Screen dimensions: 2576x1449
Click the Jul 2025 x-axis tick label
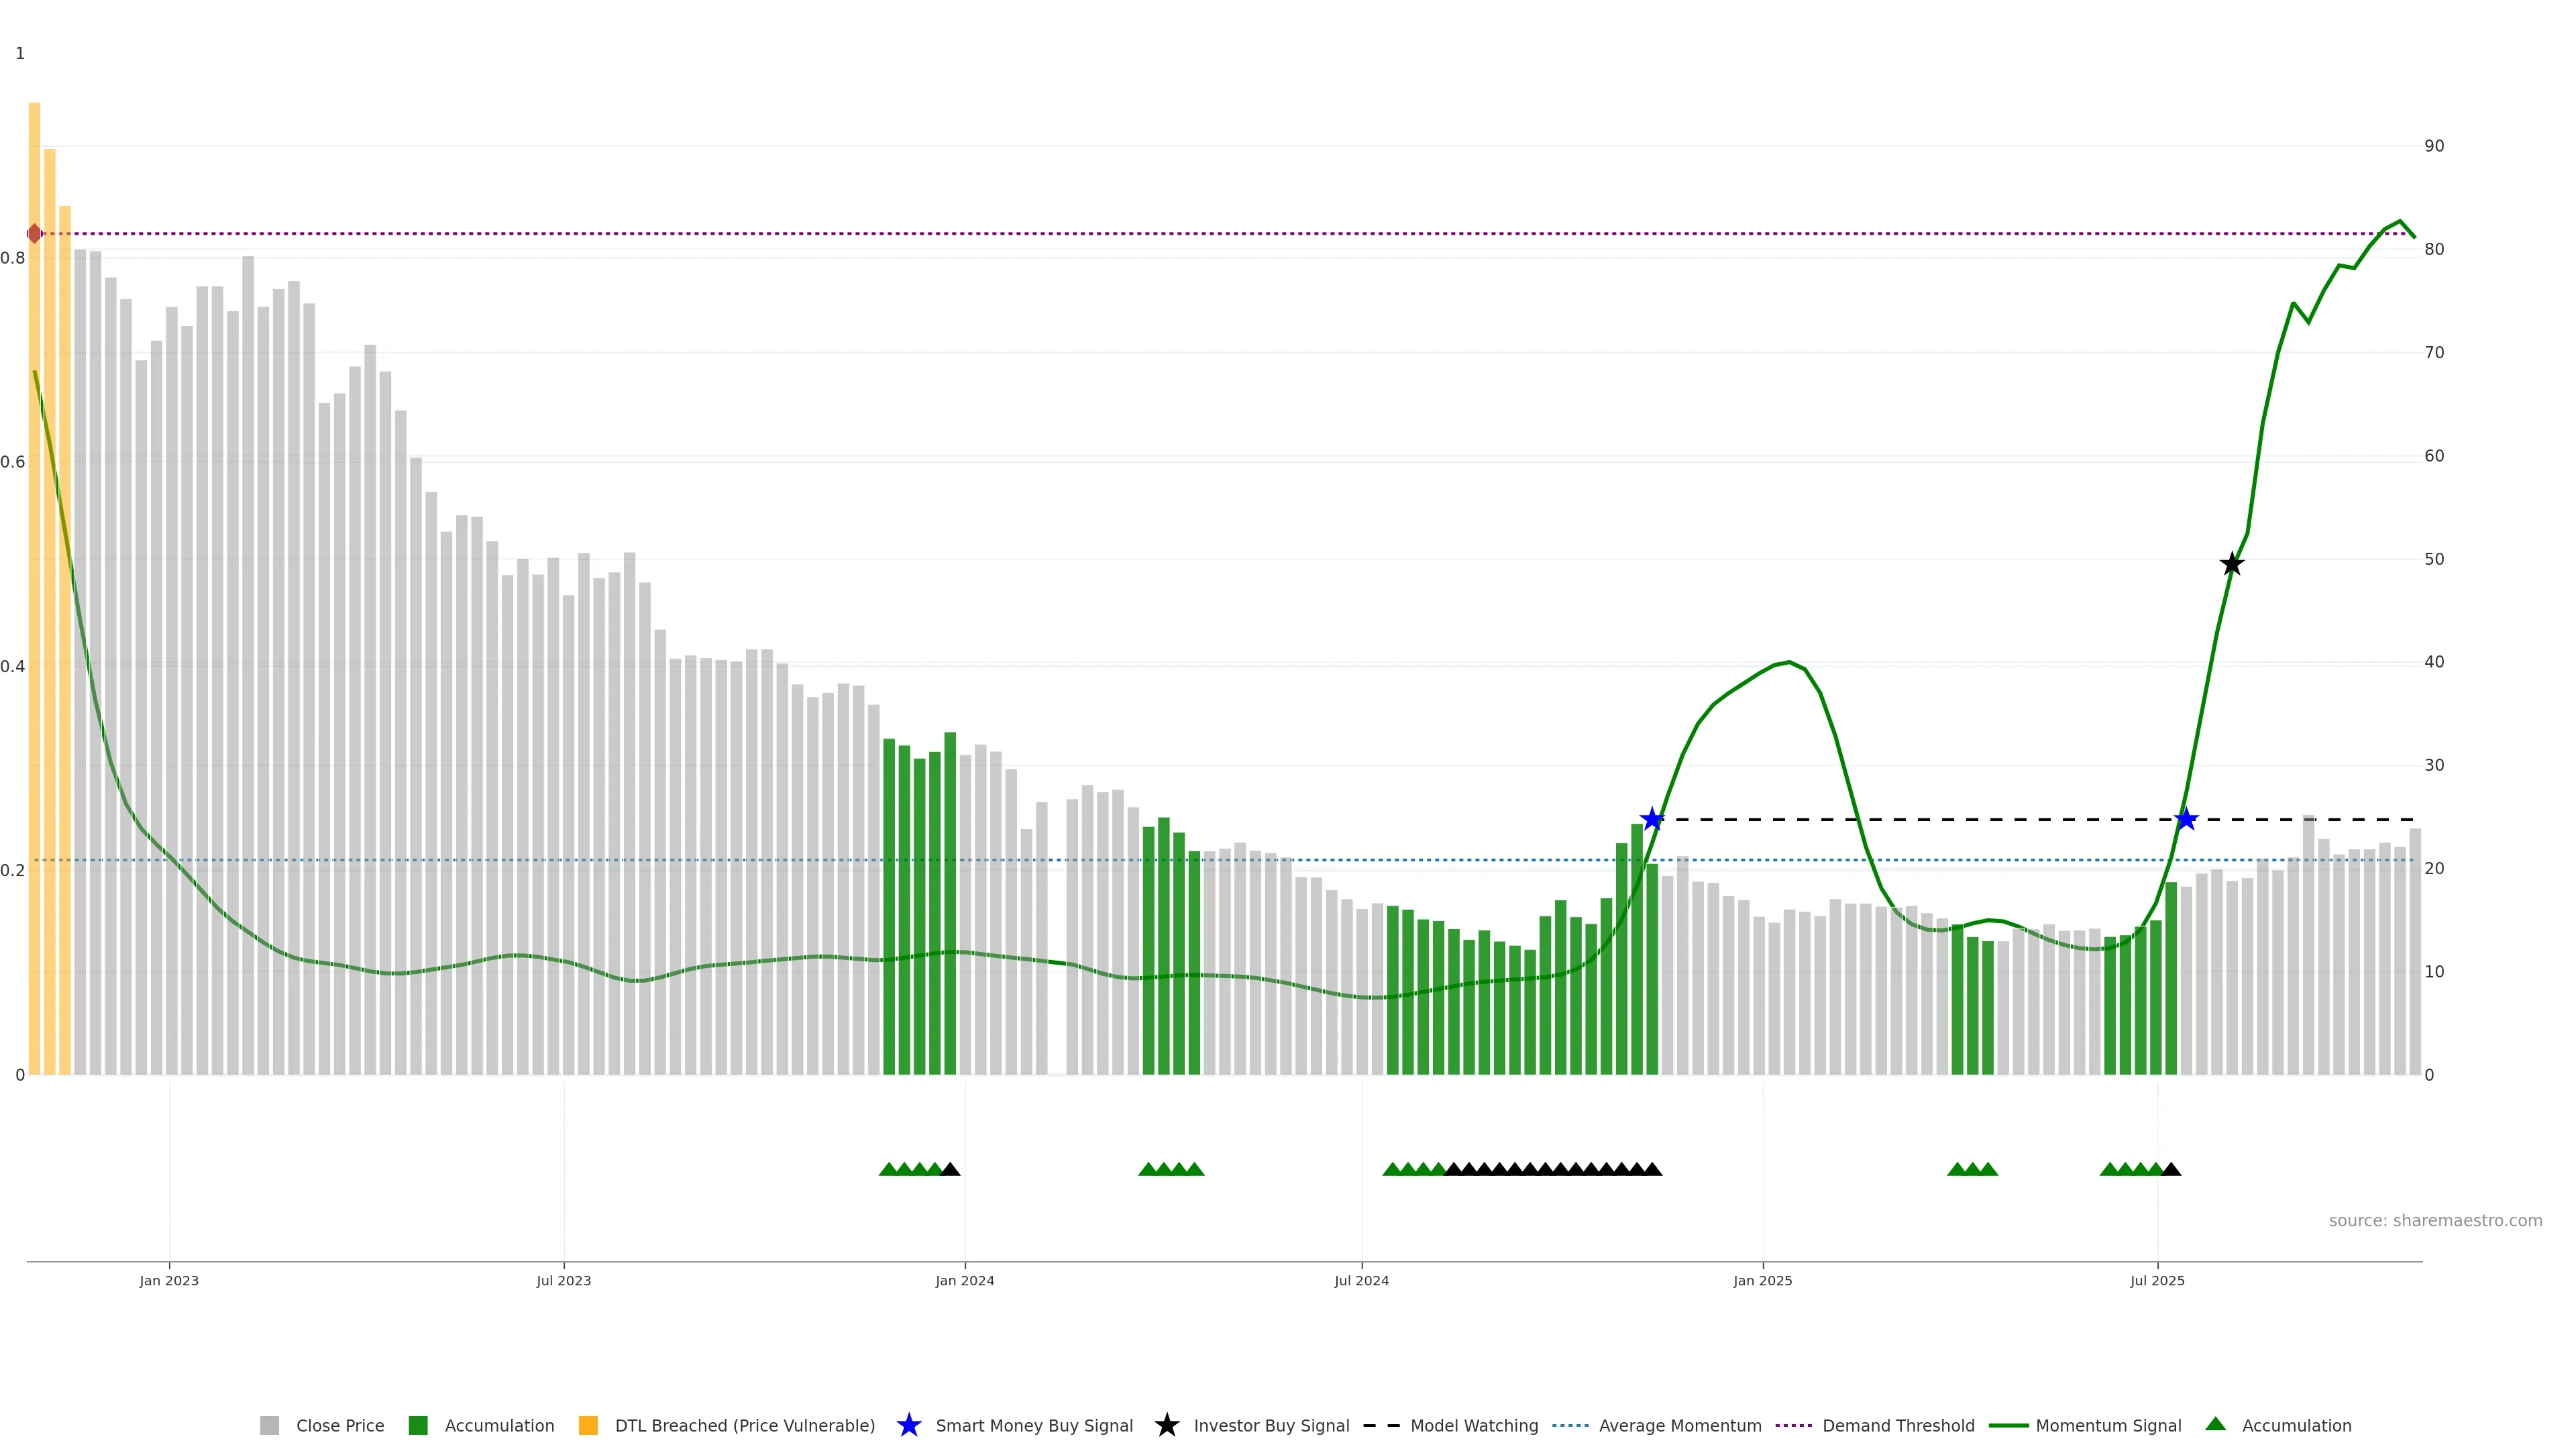2157,1281
